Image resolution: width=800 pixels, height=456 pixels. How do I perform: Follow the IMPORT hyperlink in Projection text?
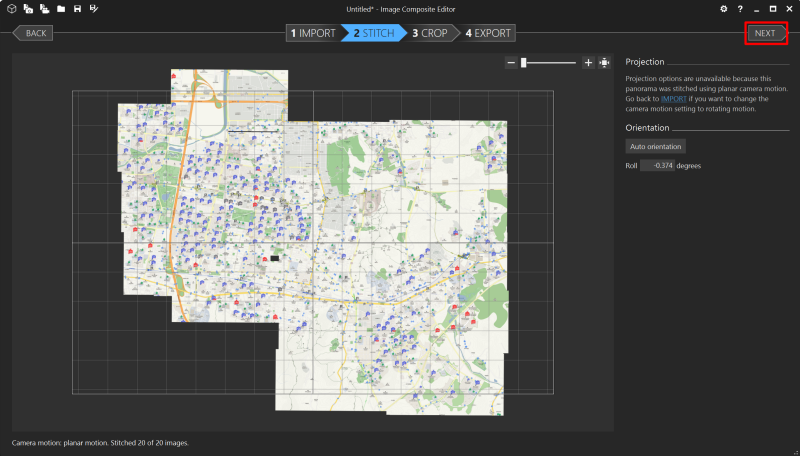[672, 99]
